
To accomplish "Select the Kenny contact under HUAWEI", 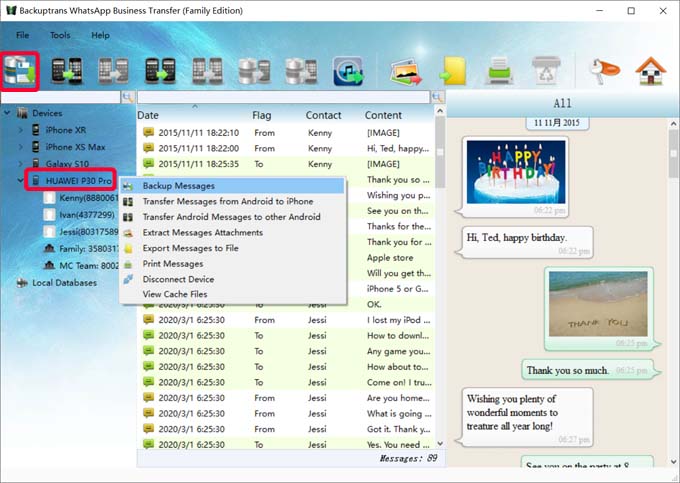I will (x=88, y=198).
